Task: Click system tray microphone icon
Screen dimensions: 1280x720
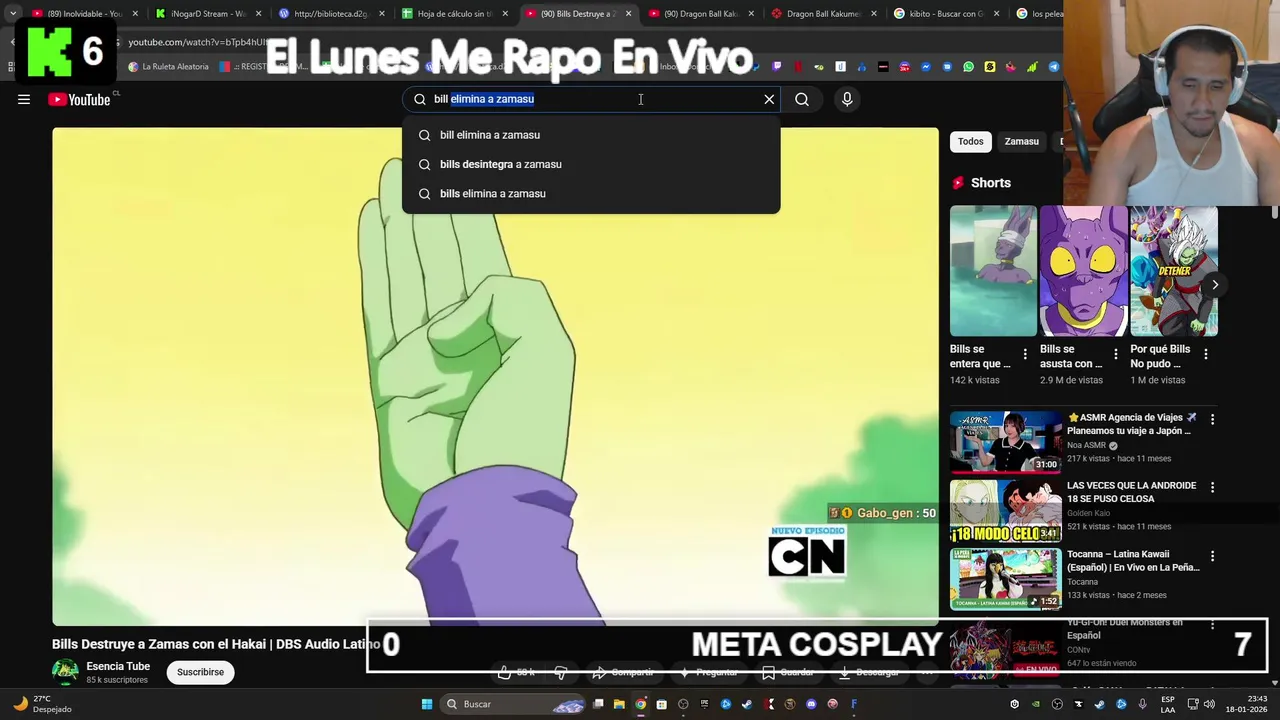Action: 1142,704
